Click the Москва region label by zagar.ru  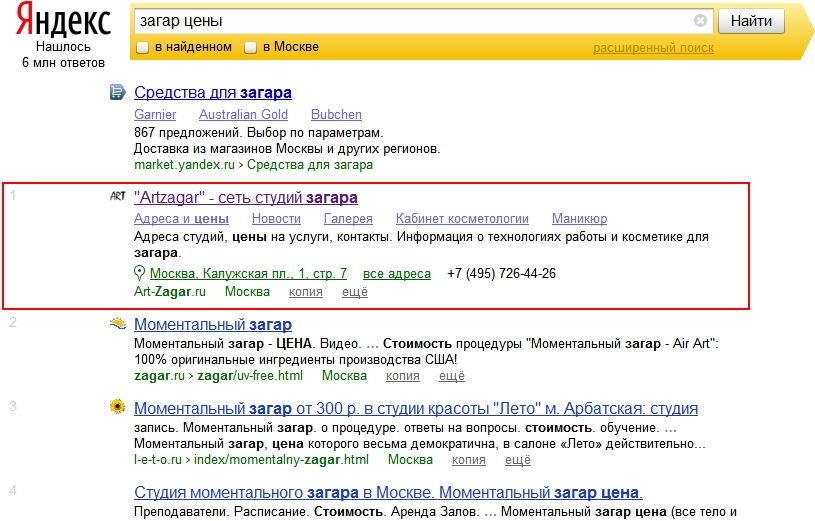(345, 375)
